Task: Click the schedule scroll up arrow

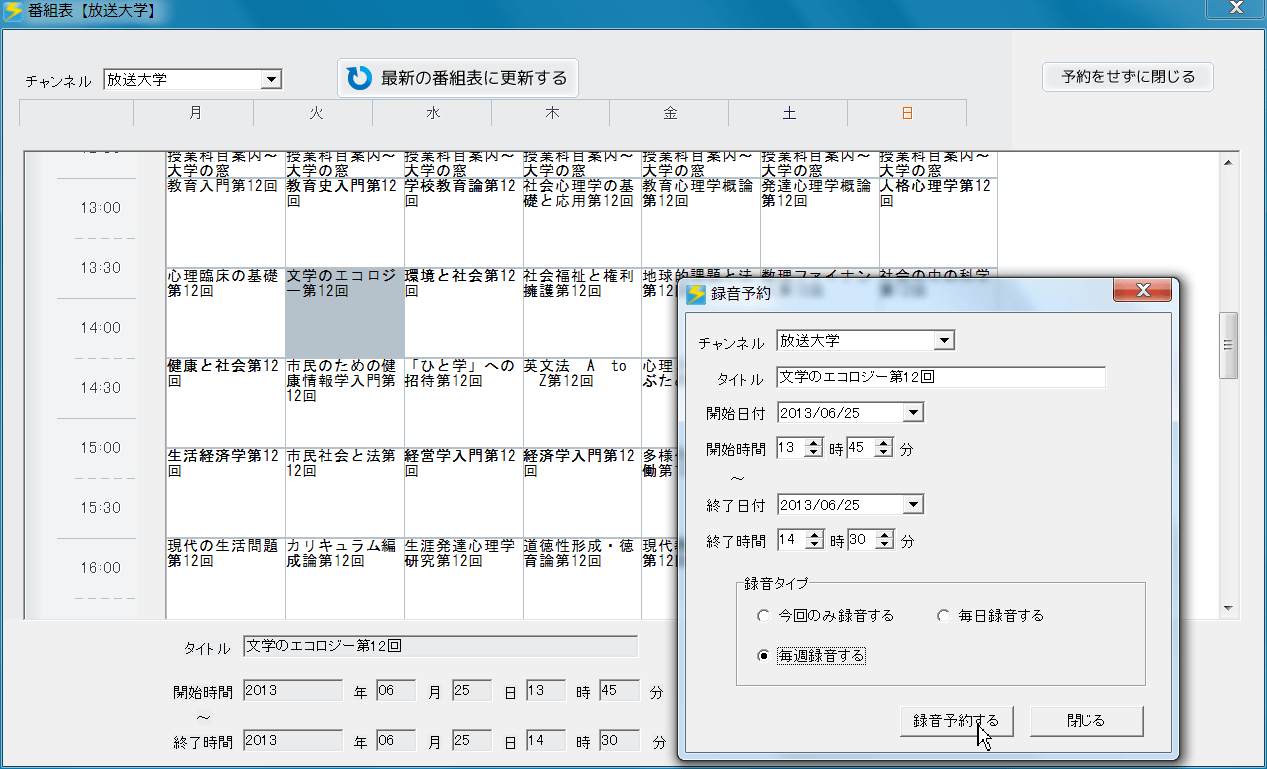Action: click(1229, 161)
